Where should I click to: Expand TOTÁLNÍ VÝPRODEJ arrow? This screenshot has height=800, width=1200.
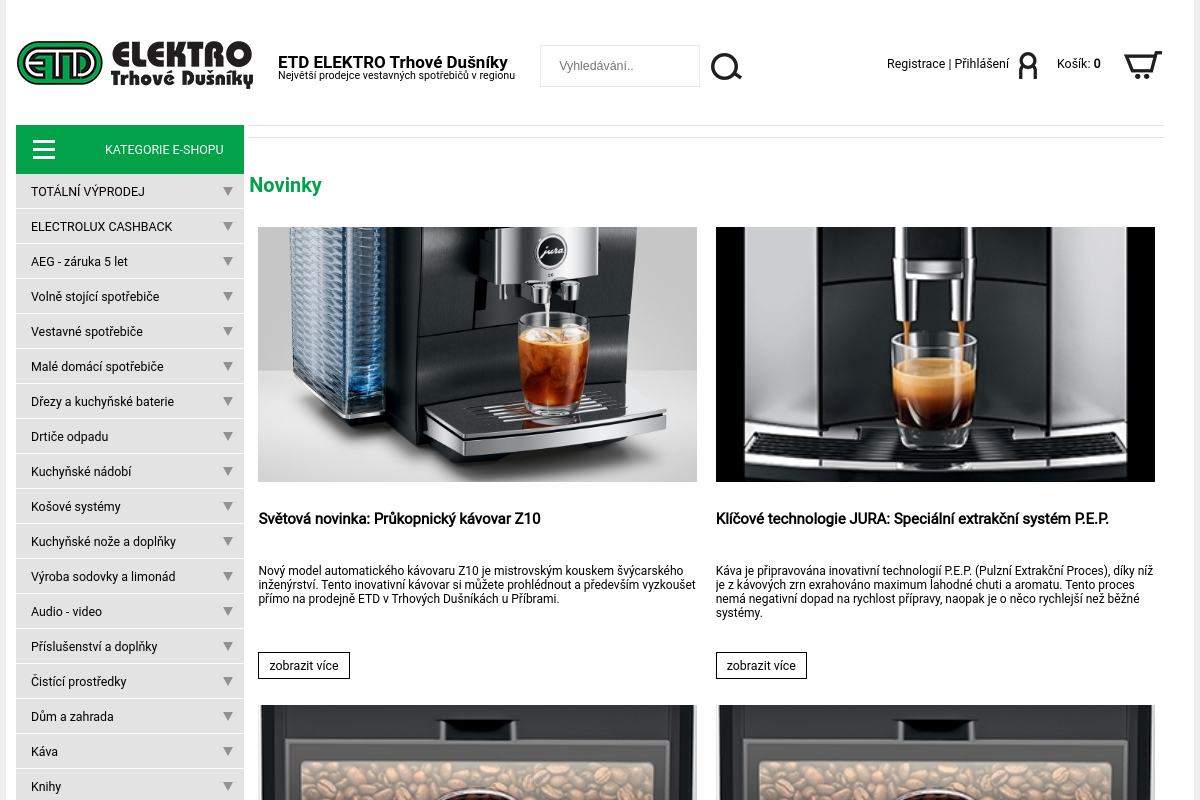228,191
